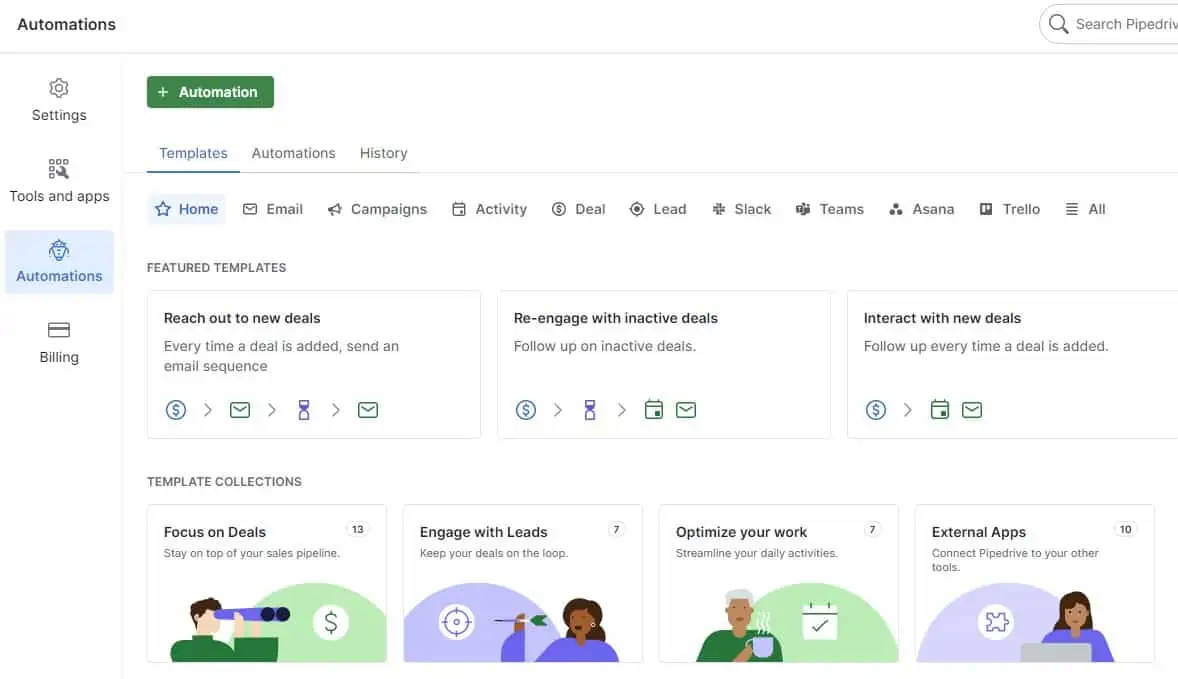Viewport: 1178px width, 679px height.
Task: Click the 7 count badge on Engage with Leads
Action: click(616, 530)
